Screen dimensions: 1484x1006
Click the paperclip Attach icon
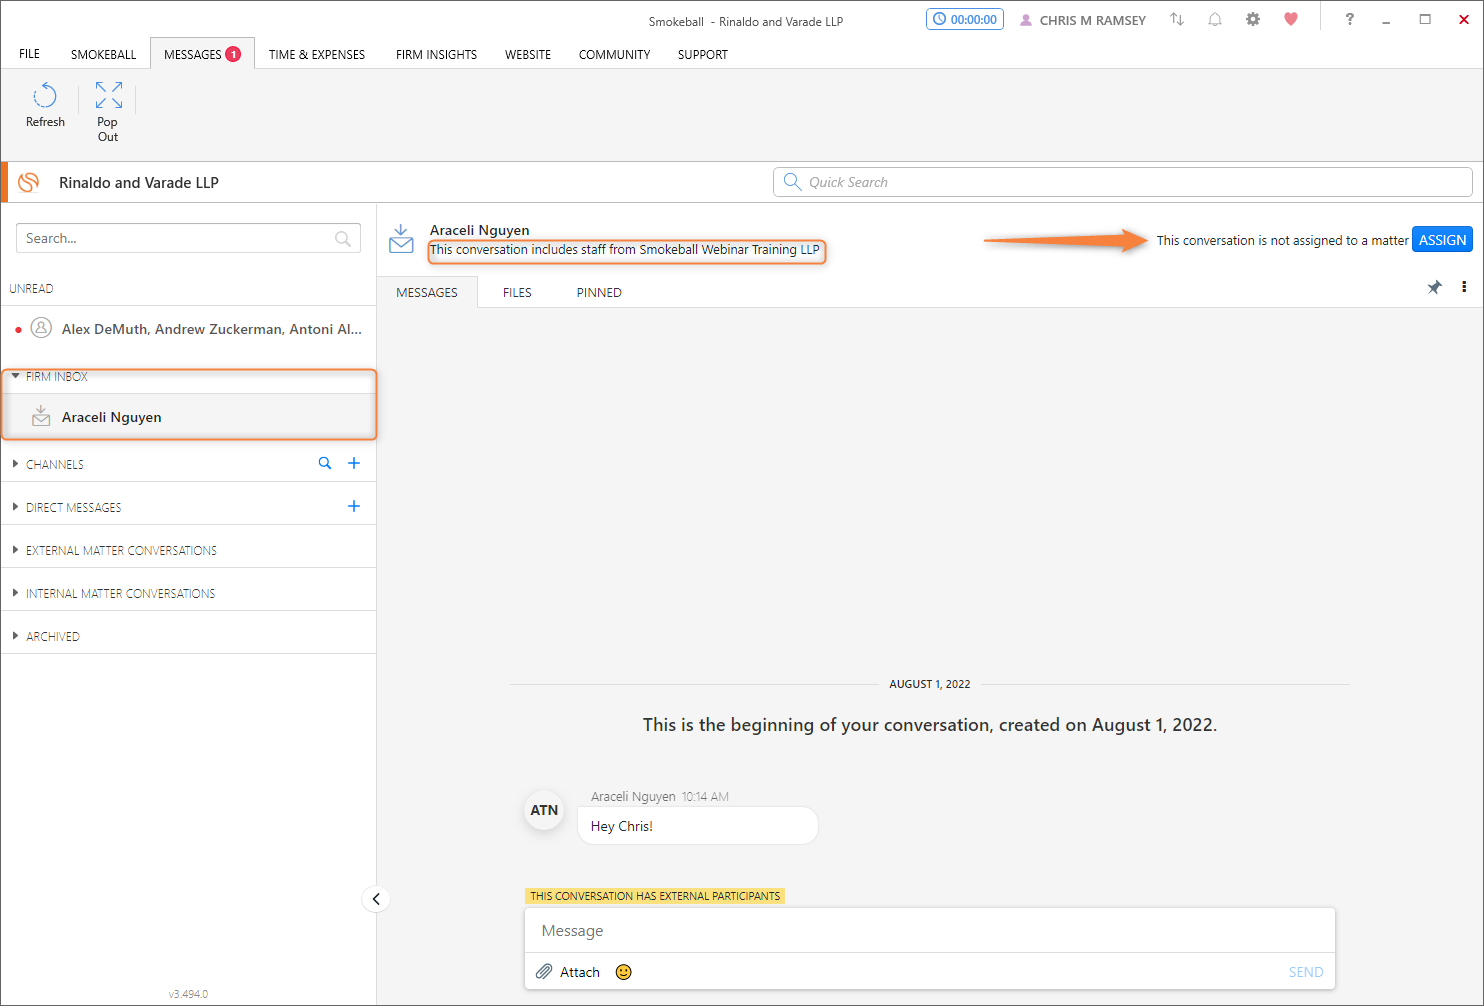(x=544, y=972)
